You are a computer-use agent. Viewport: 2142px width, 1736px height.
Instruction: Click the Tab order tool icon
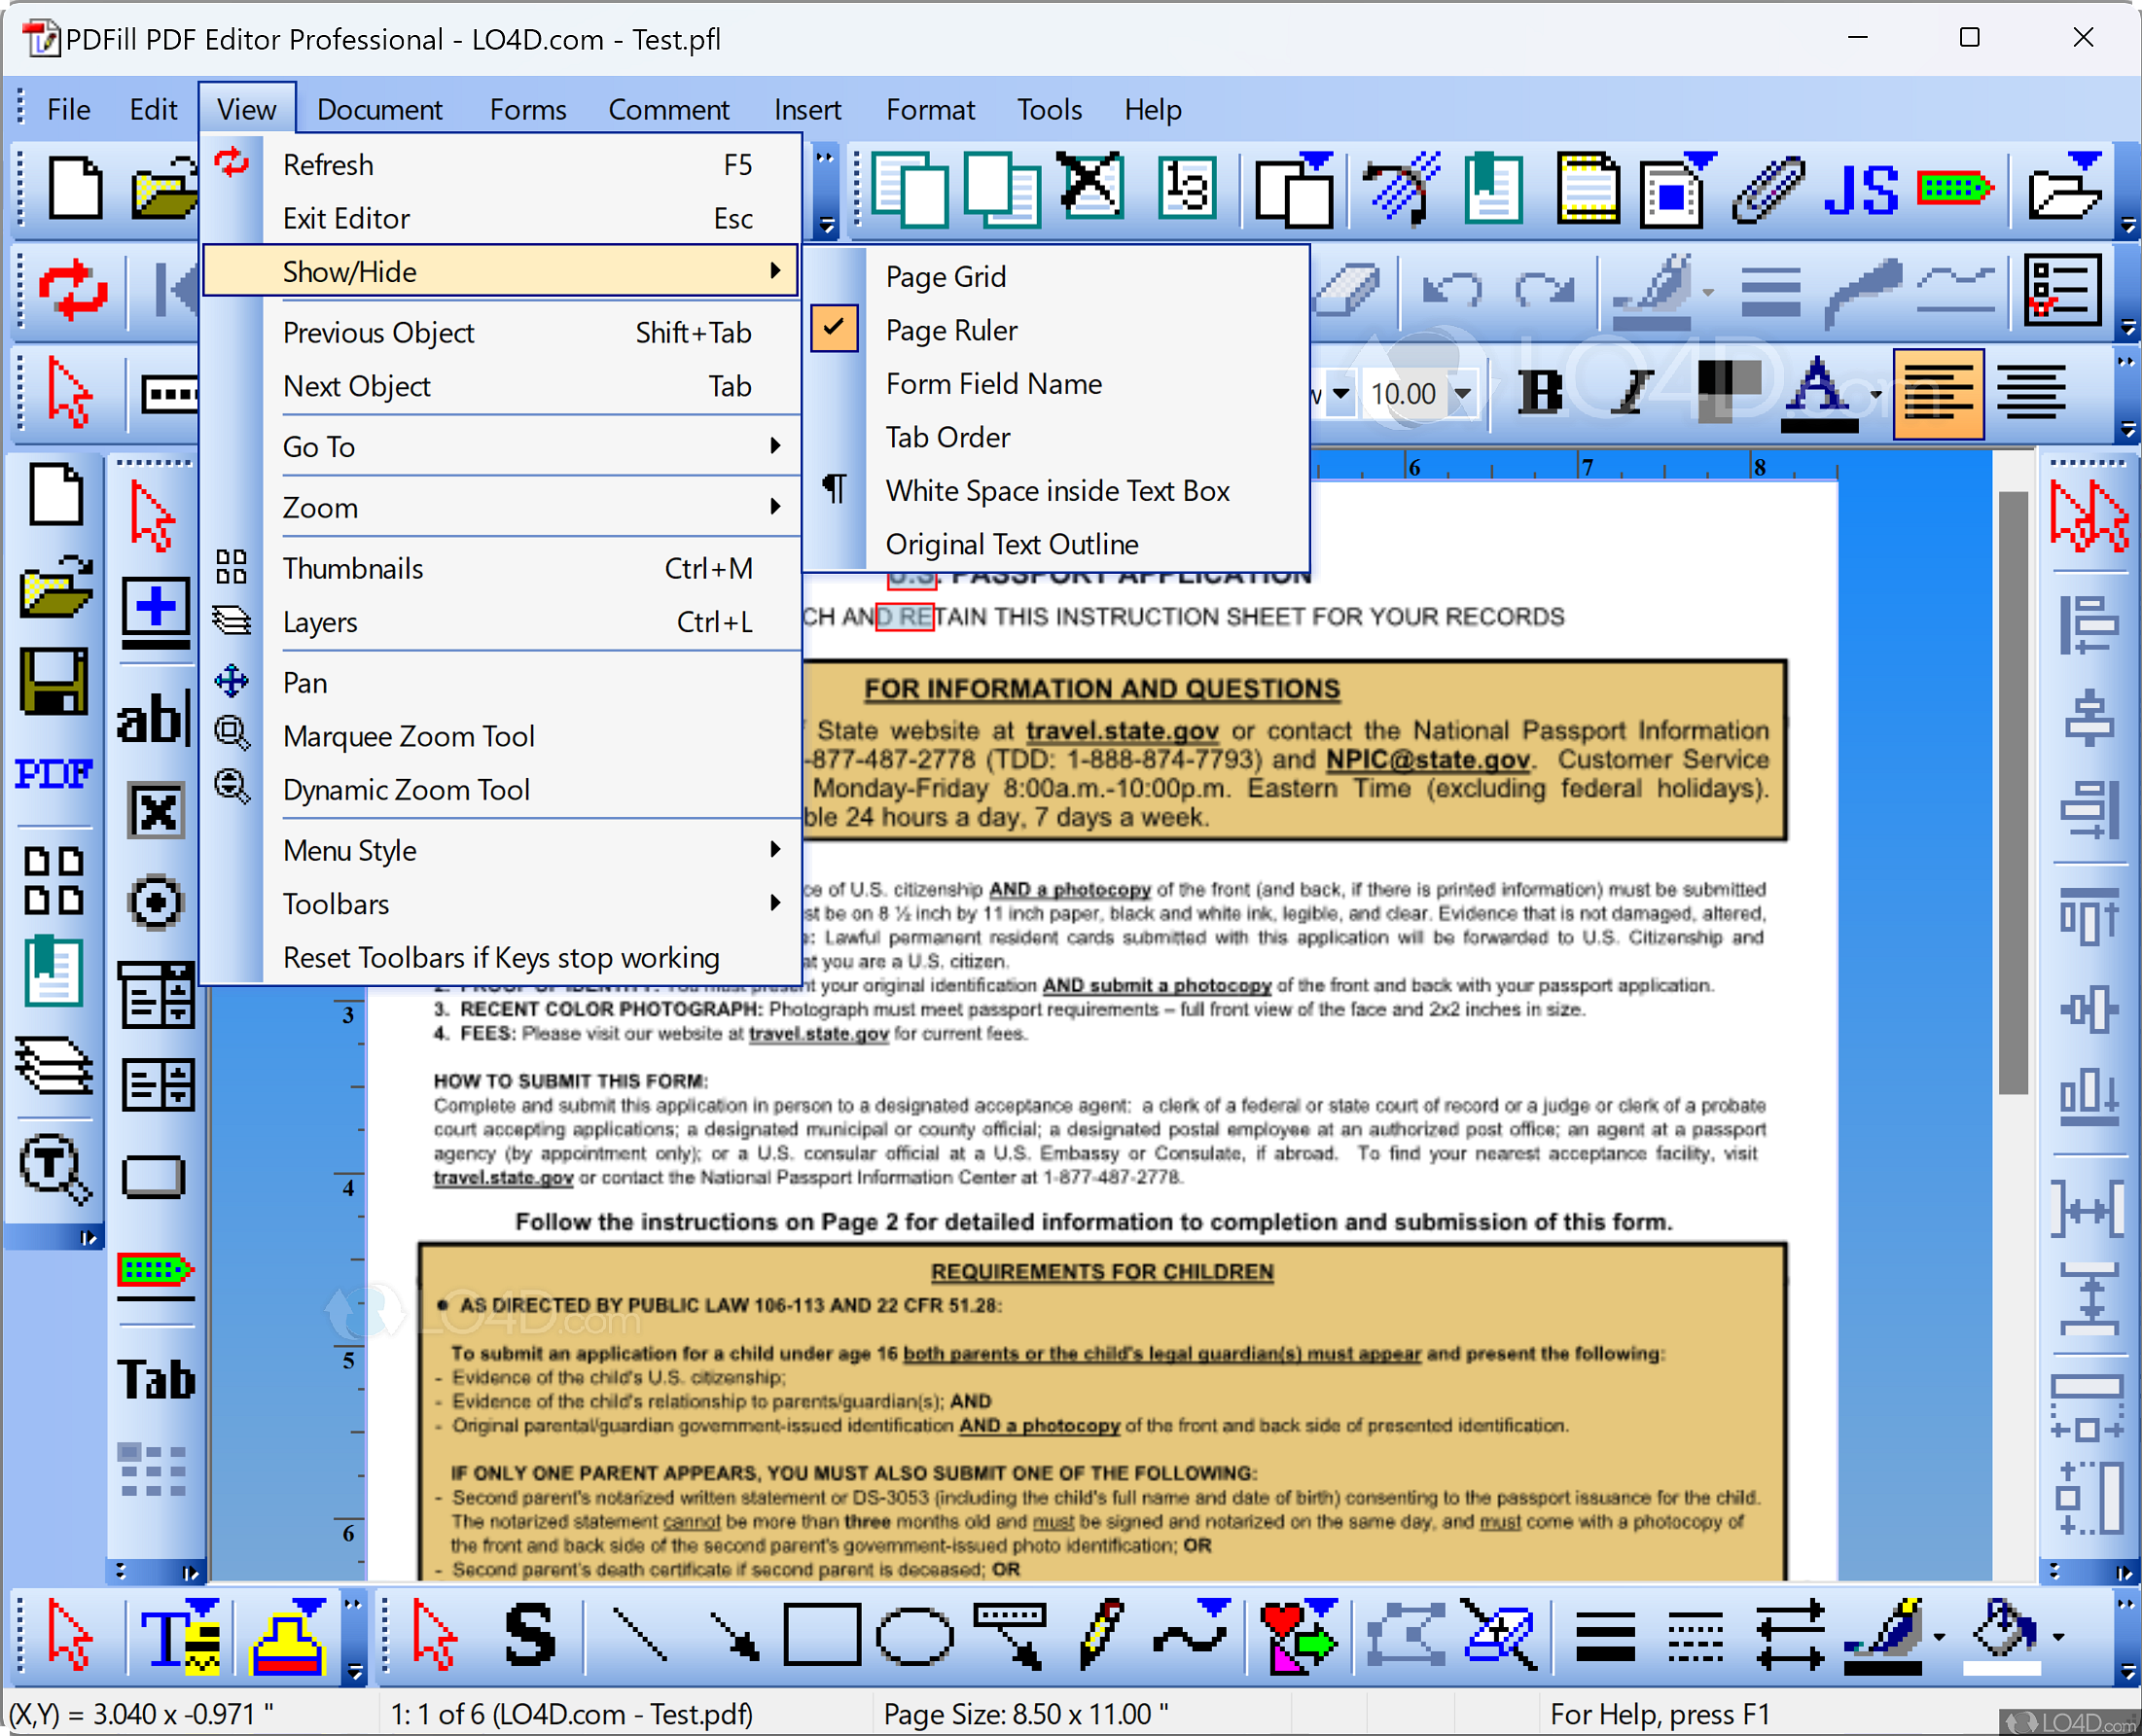[157, 1380]
